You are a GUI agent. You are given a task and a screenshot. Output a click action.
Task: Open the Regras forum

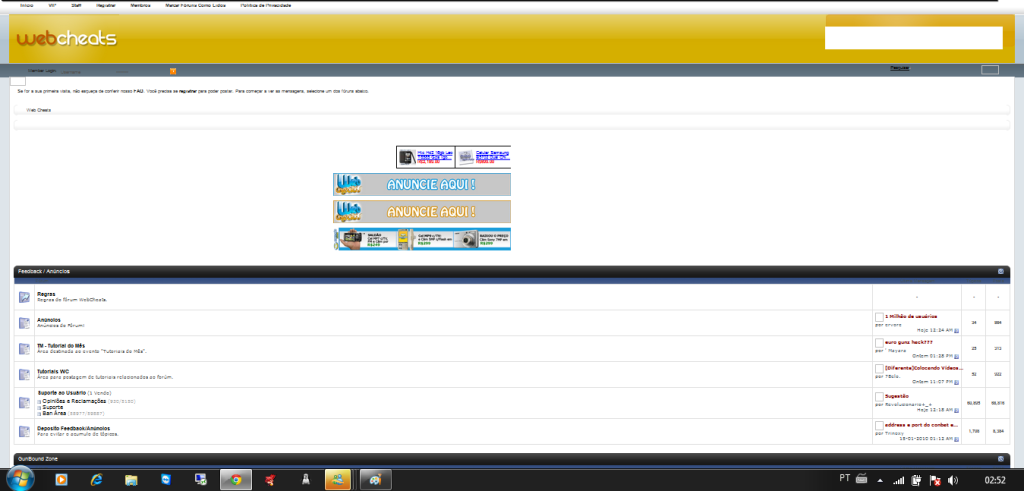pos(46,294)
